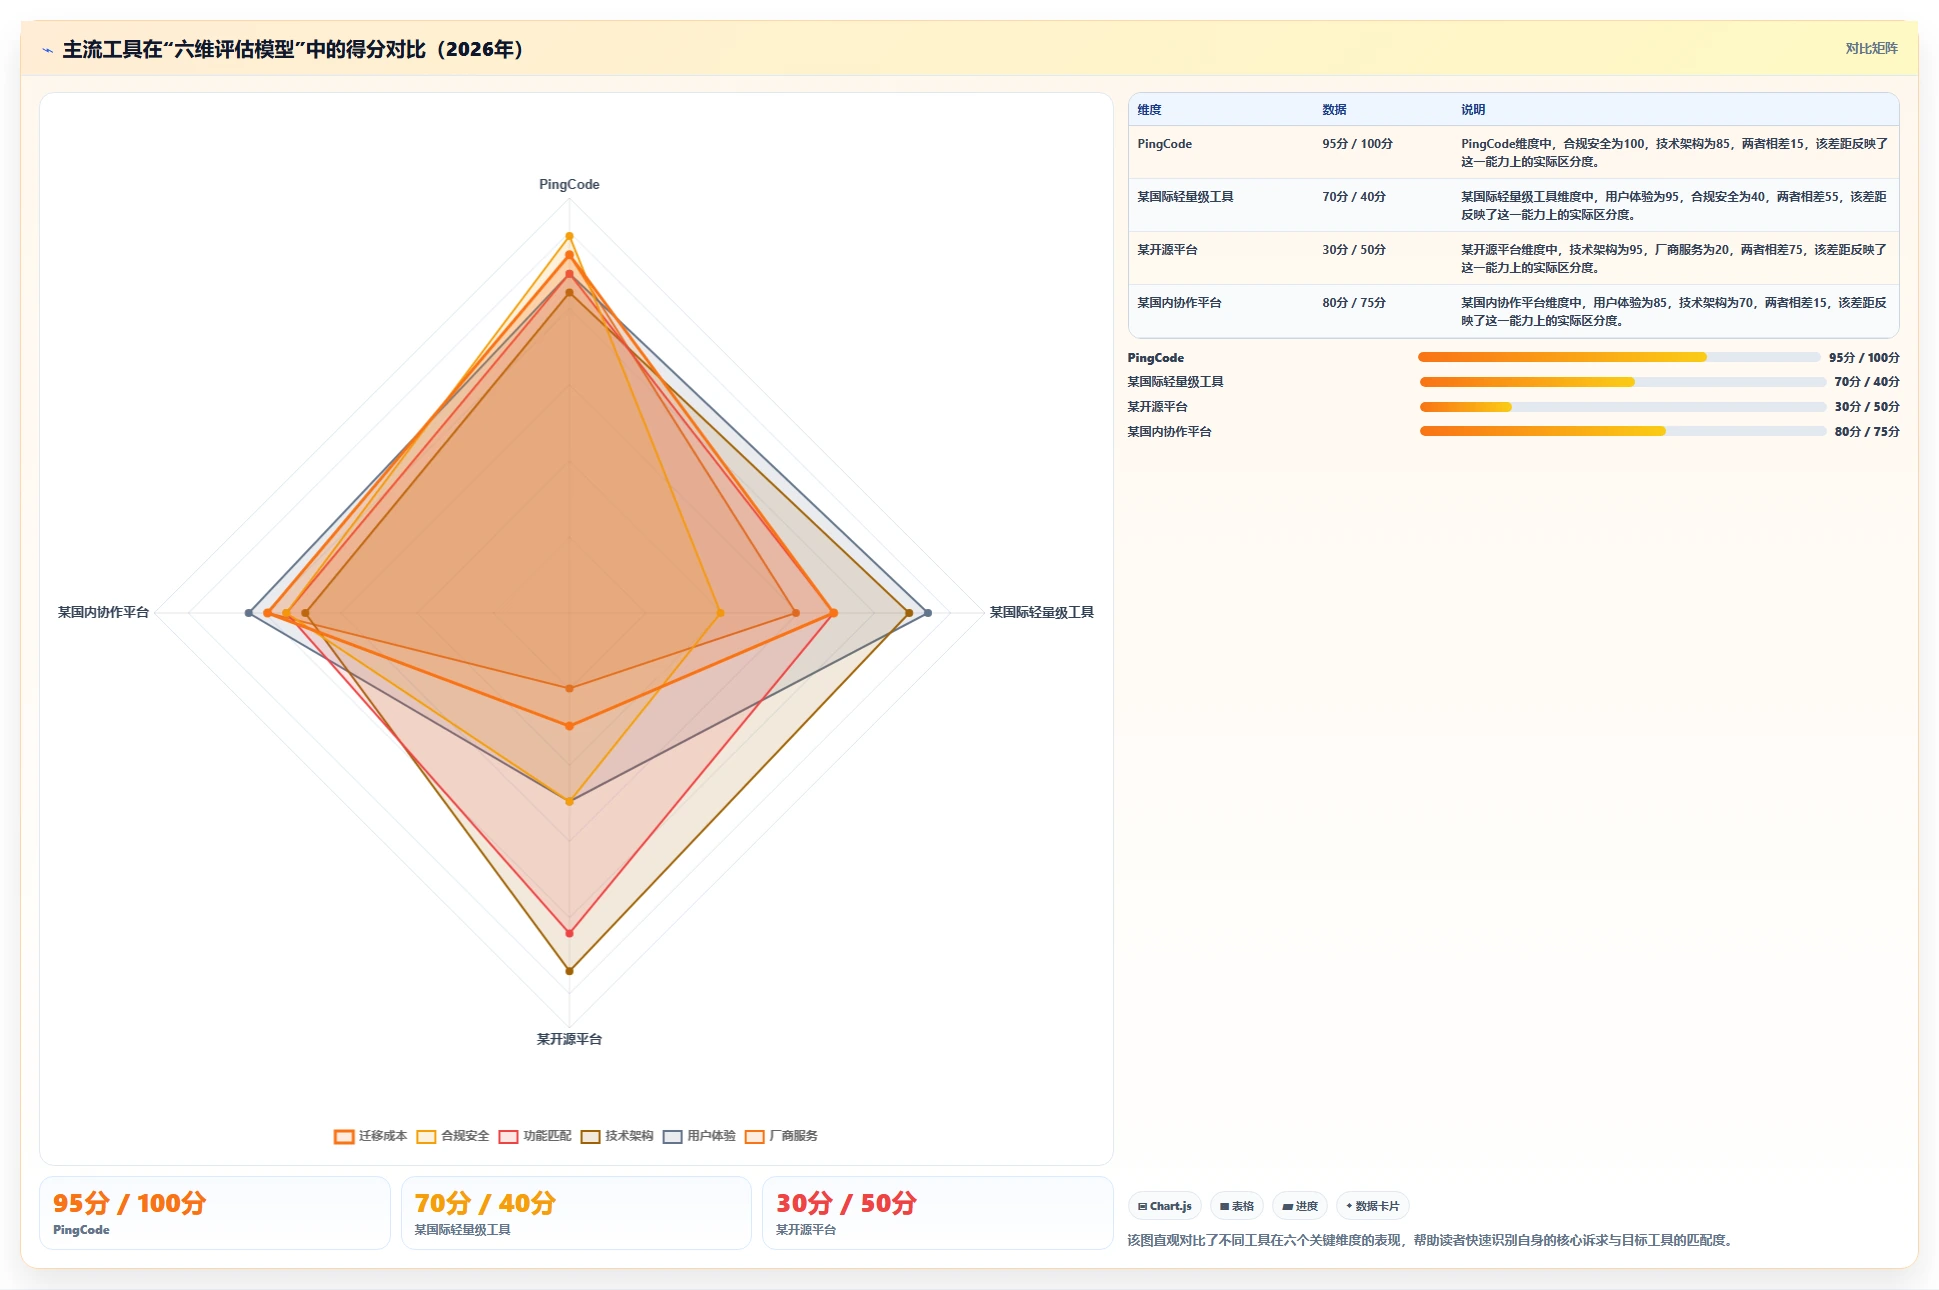Click the small icon before the chart title

click(x=47, y=50)
